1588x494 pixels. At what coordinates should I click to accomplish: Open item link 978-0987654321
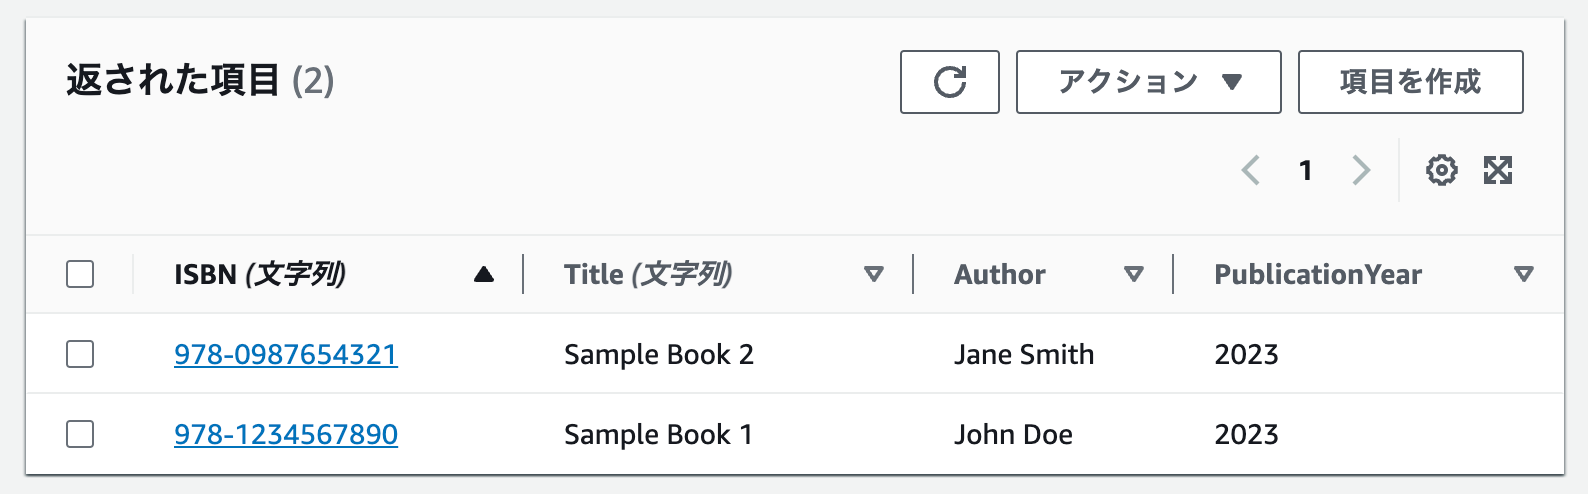coord(286,354)
